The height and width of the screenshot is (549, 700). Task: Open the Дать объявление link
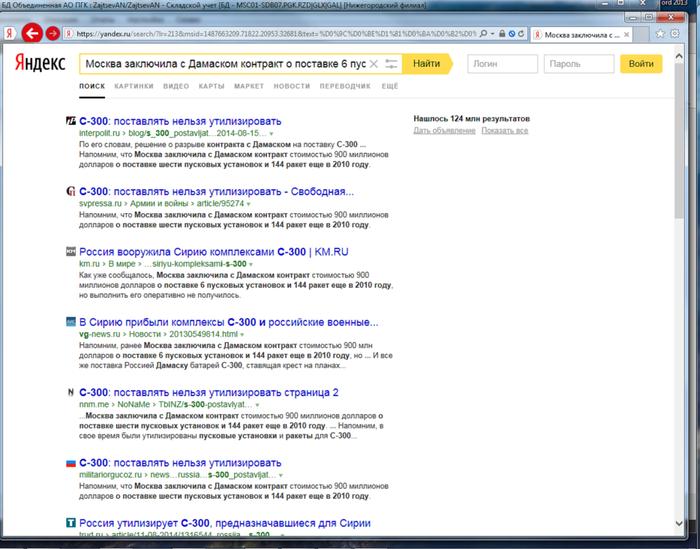point(445,130)
